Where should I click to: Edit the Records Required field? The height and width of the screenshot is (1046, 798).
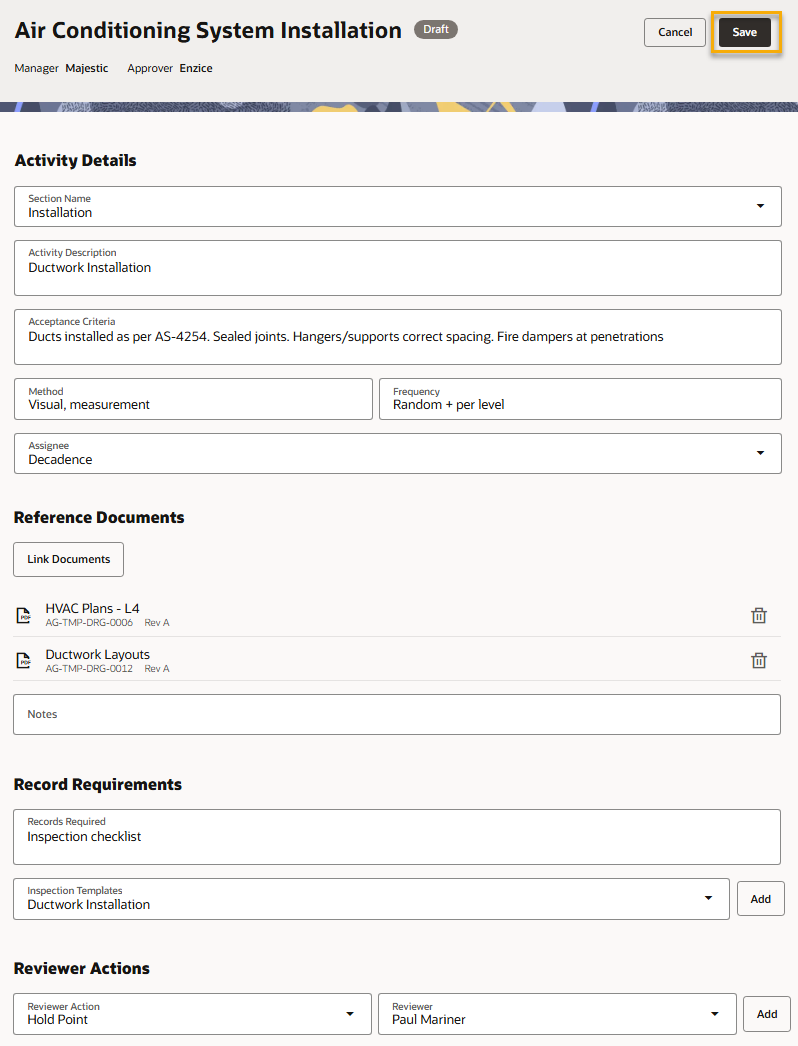click(397, 837)
